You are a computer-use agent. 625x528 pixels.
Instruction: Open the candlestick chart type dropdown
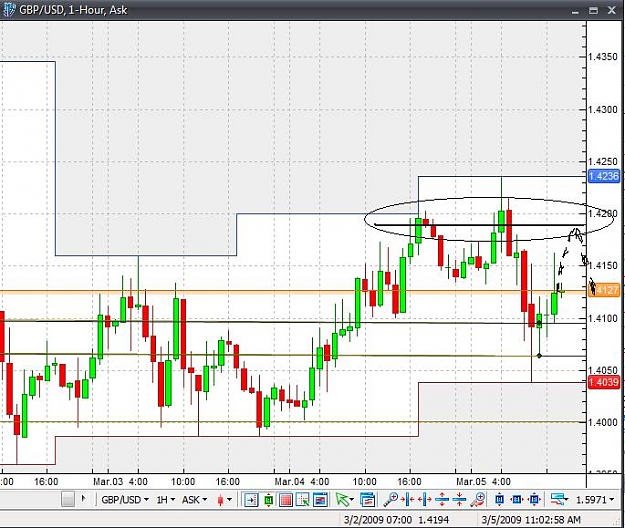pos(224,499)
